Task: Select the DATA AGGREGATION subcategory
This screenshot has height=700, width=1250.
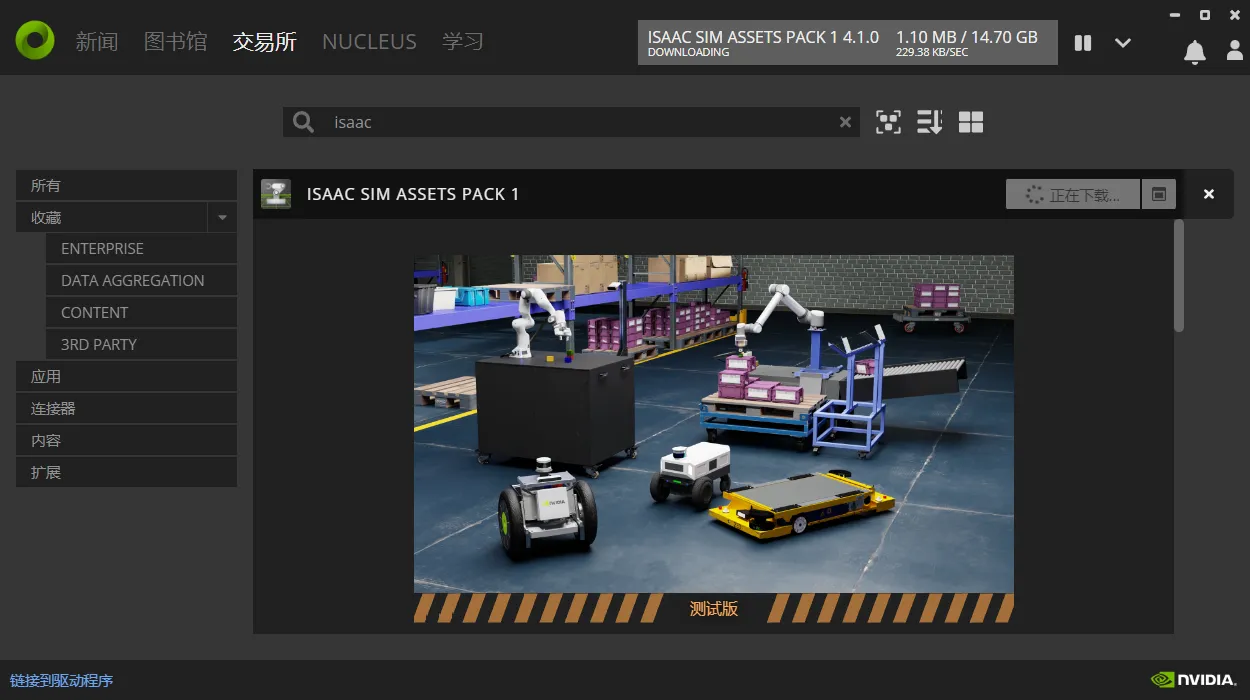Action: [141, 281]
